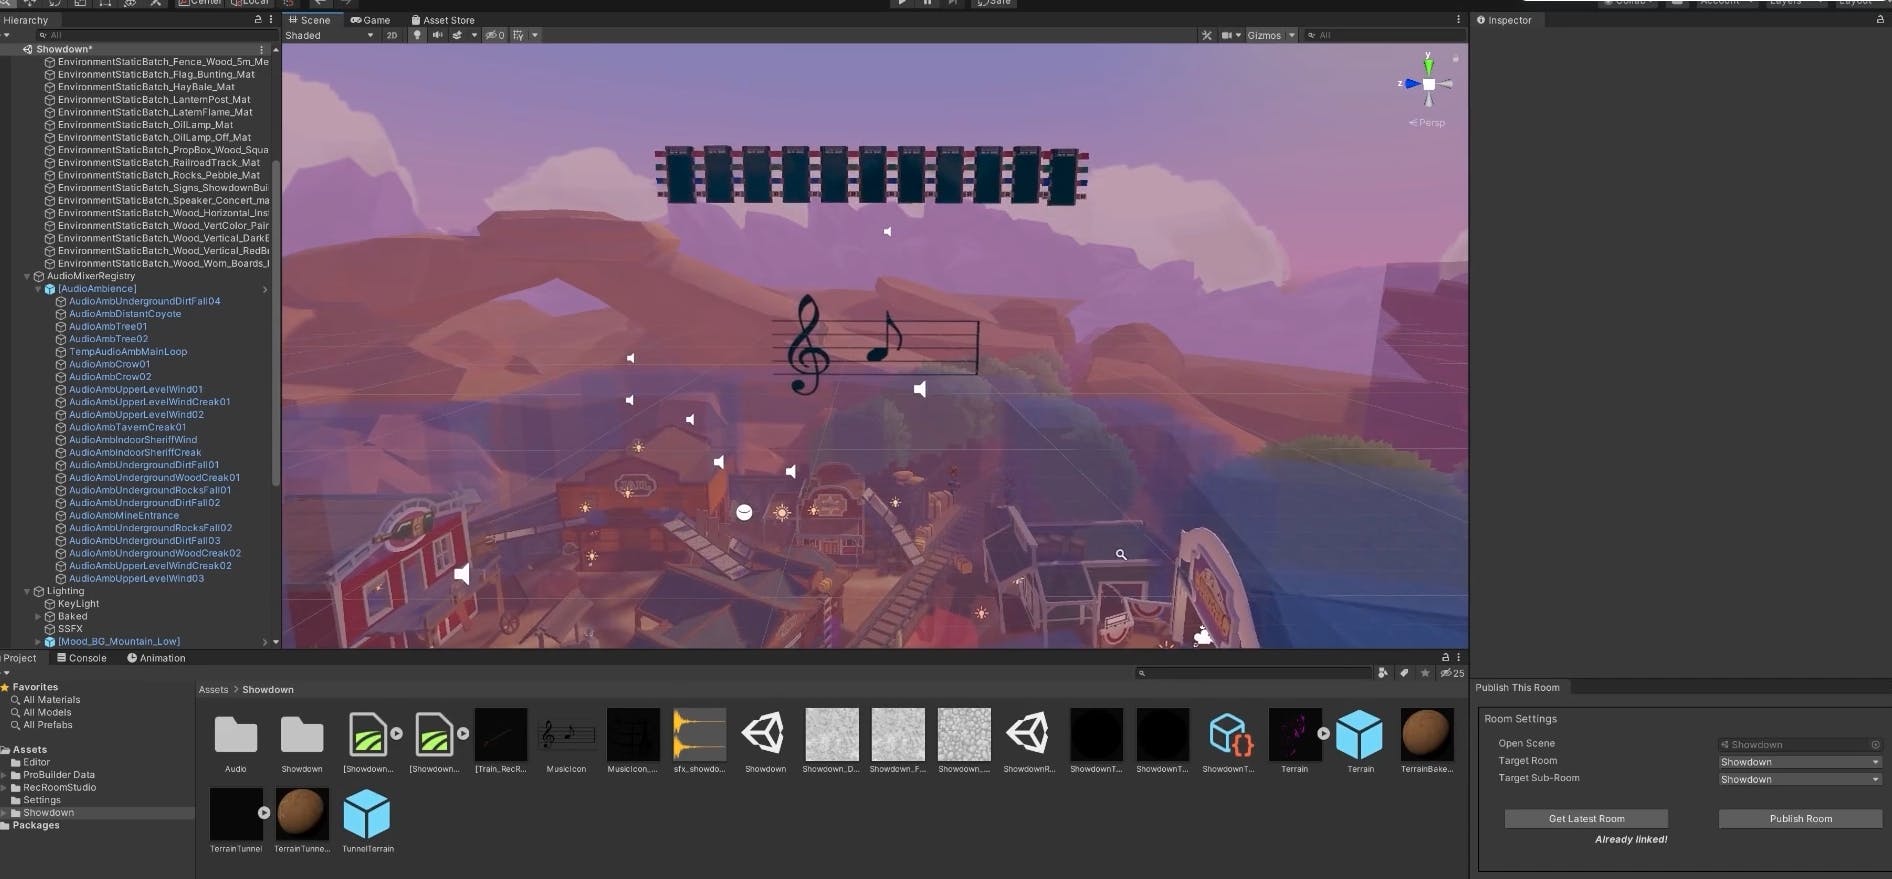
Task: Click the scene orientation gizmo
Action: pyautogui.click(x=1428, y=83)
